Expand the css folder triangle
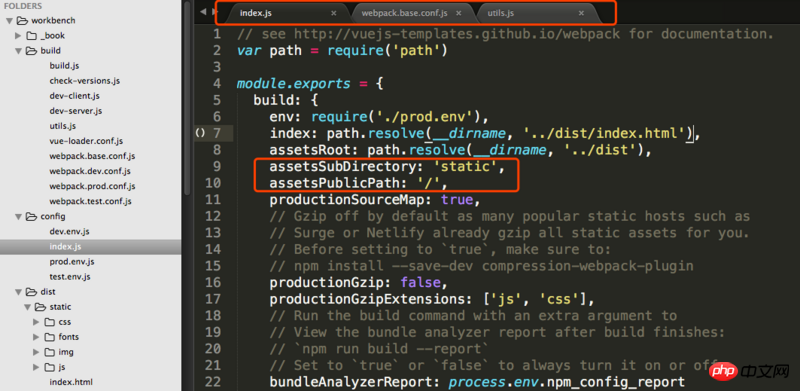The height and width of the screenshot is (391, 800). click(x=36, y=322)
